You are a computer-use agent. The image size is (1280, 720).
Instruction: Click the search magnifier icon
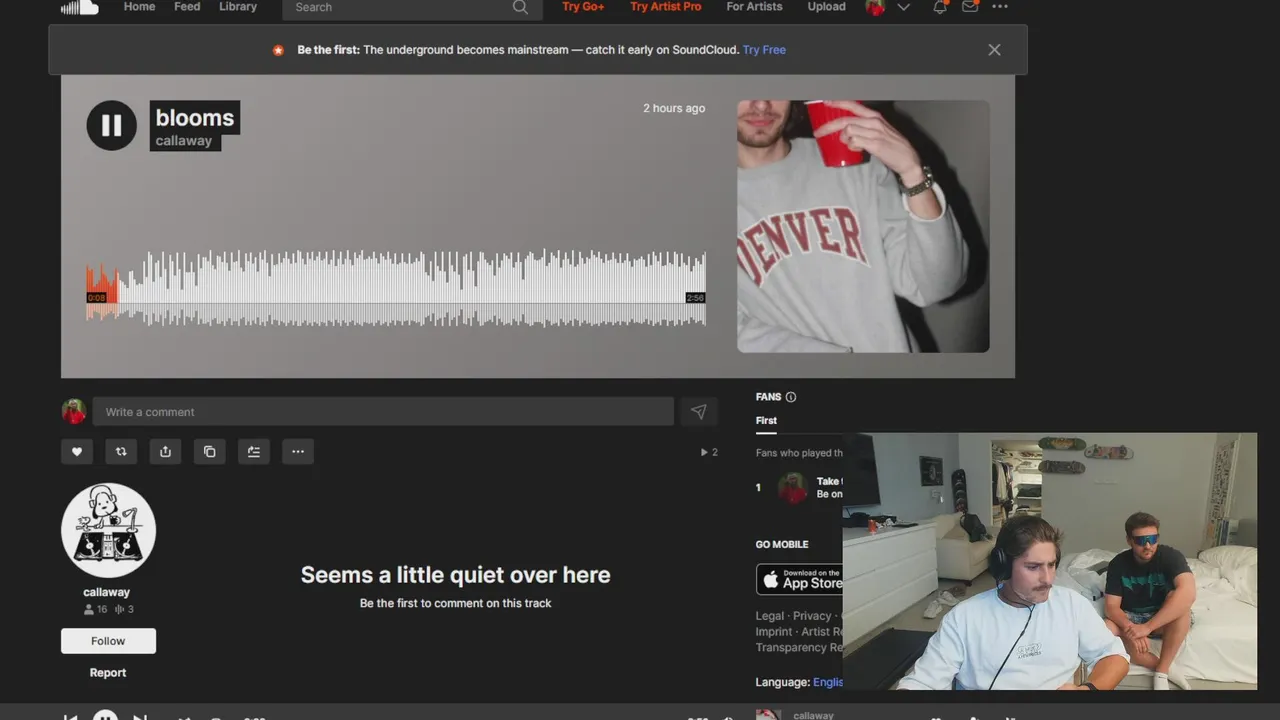520,7
